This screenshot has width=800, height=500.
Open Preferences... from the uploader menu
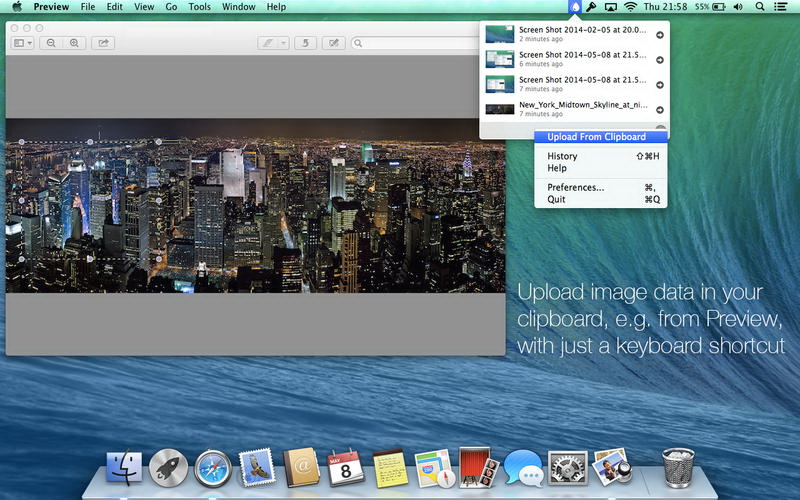click(575, 187)
